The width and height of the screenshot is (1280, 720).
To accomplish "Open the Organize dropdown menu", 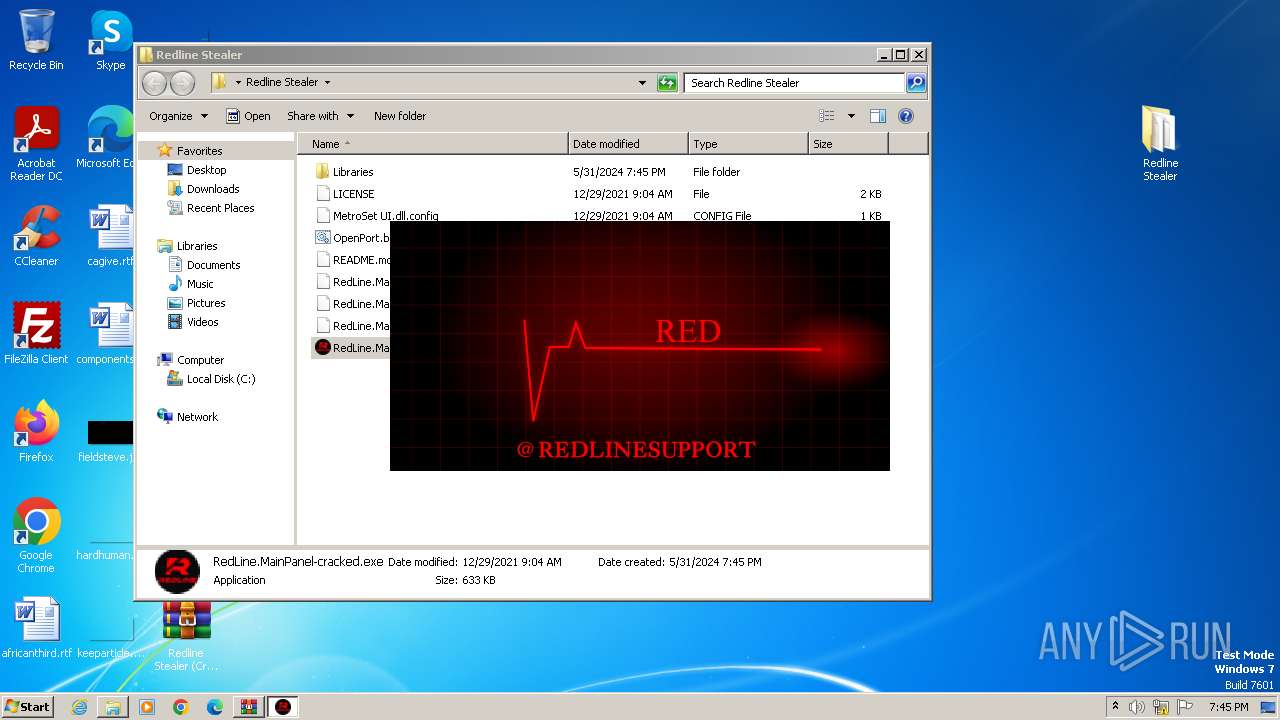I will coord(179,116).
